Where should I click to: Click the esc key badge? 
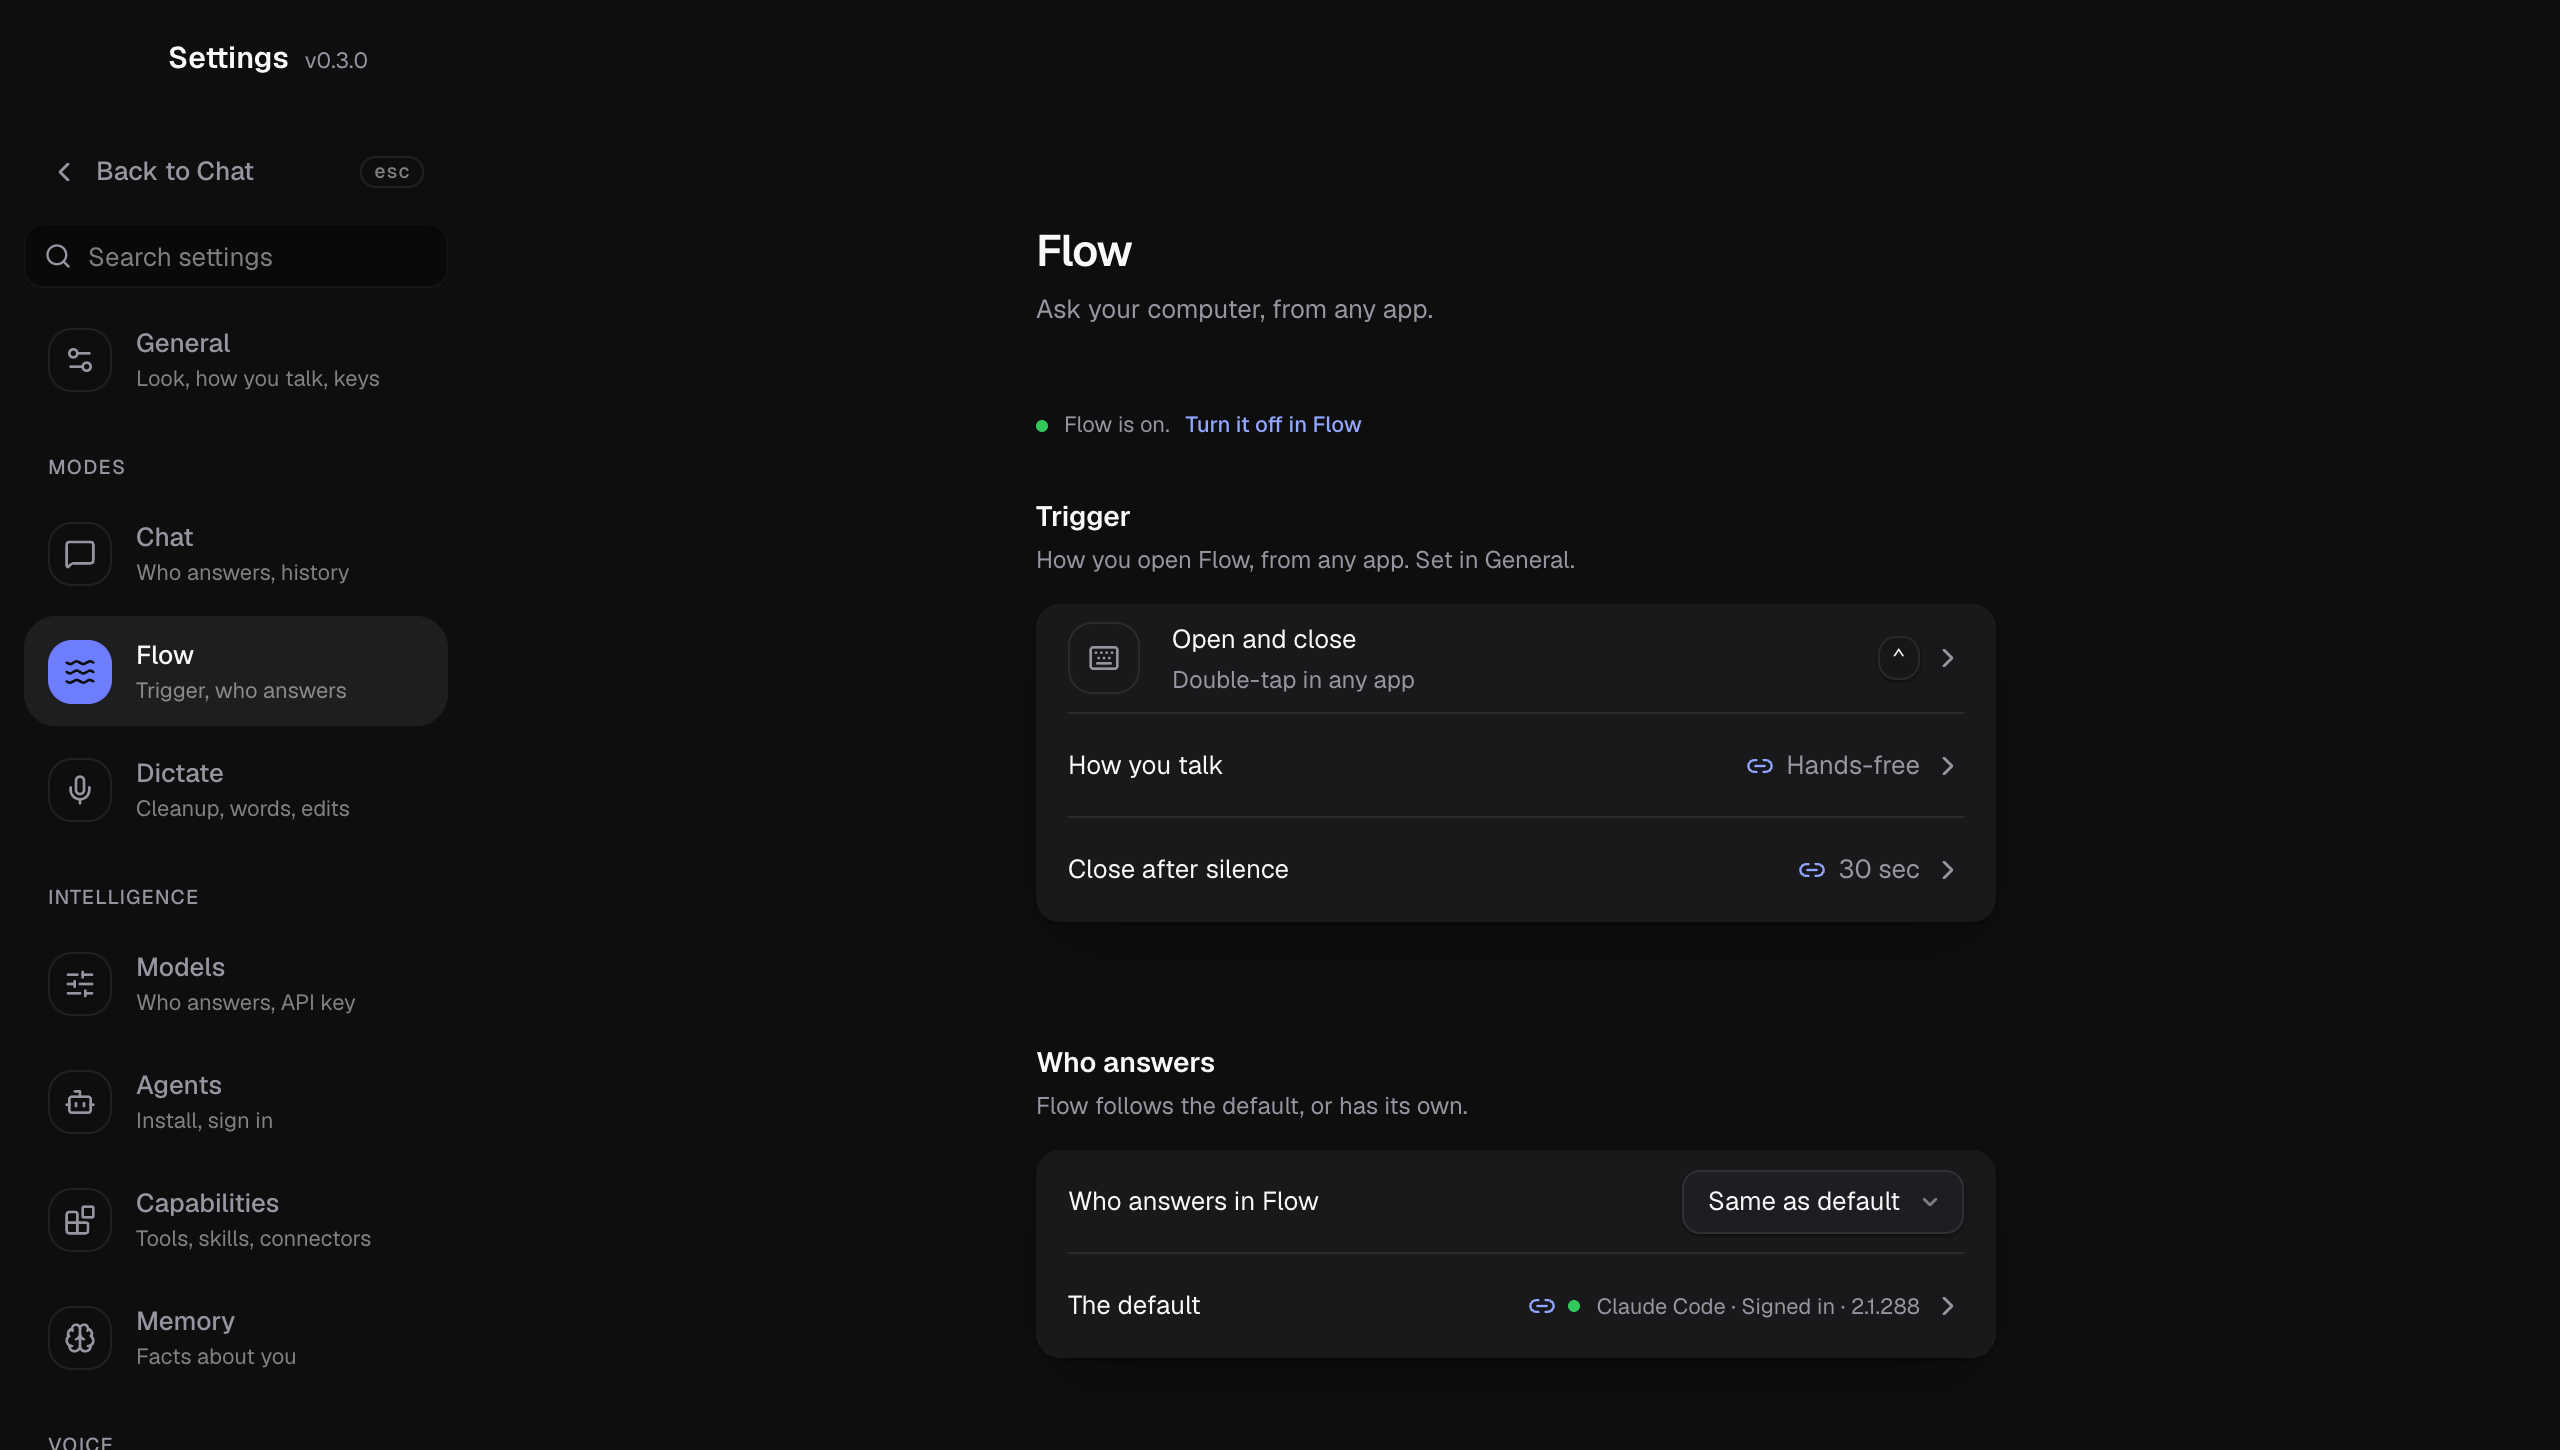coord(392,172)
